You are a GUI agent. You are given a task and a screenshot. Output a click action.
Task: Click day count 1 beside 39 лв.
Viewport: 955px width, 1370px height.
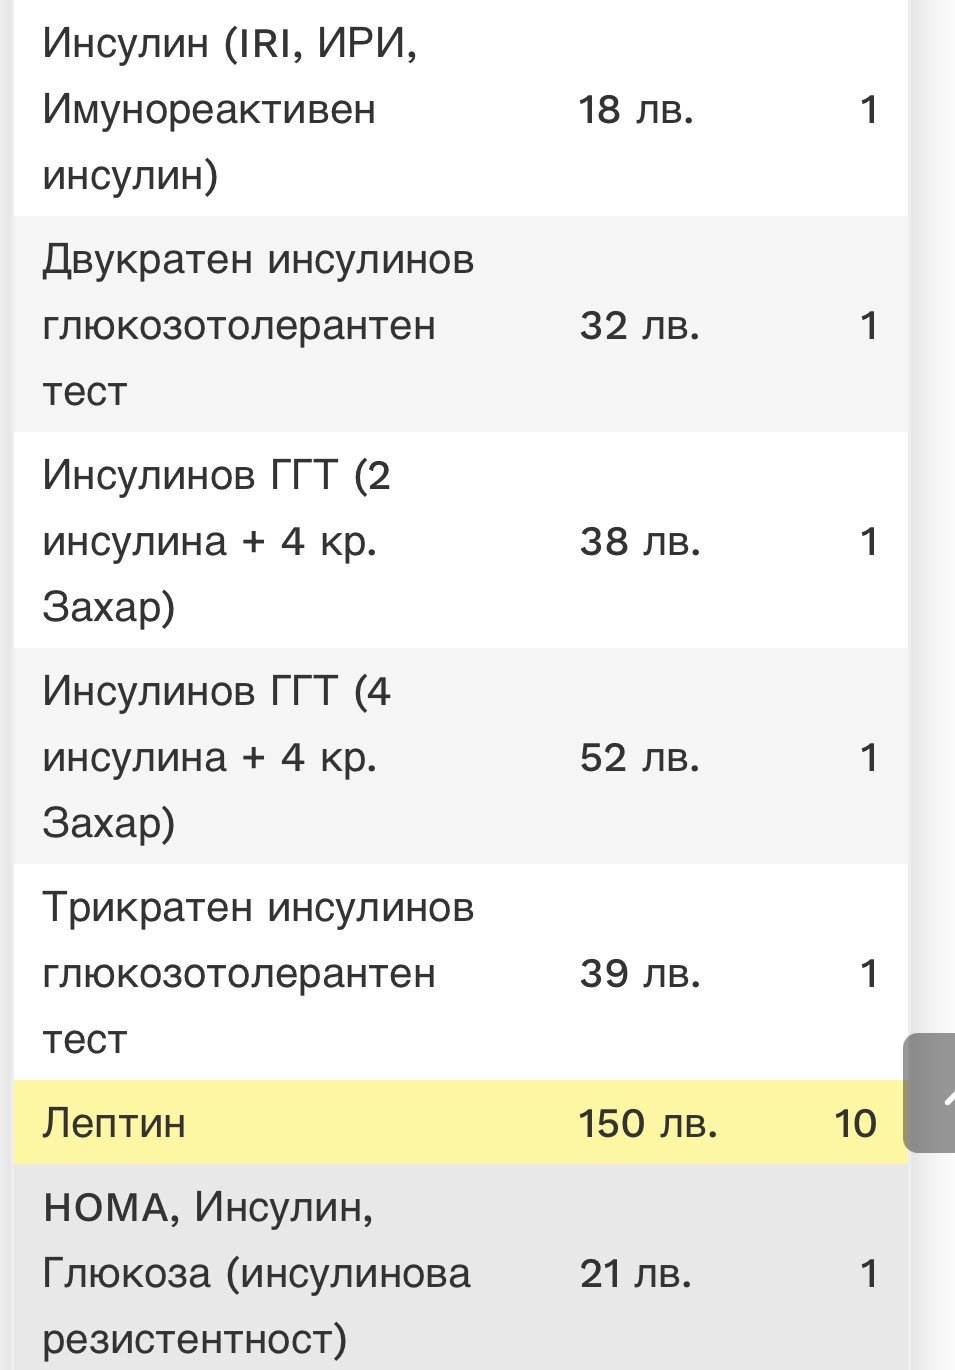pos(868,974)
